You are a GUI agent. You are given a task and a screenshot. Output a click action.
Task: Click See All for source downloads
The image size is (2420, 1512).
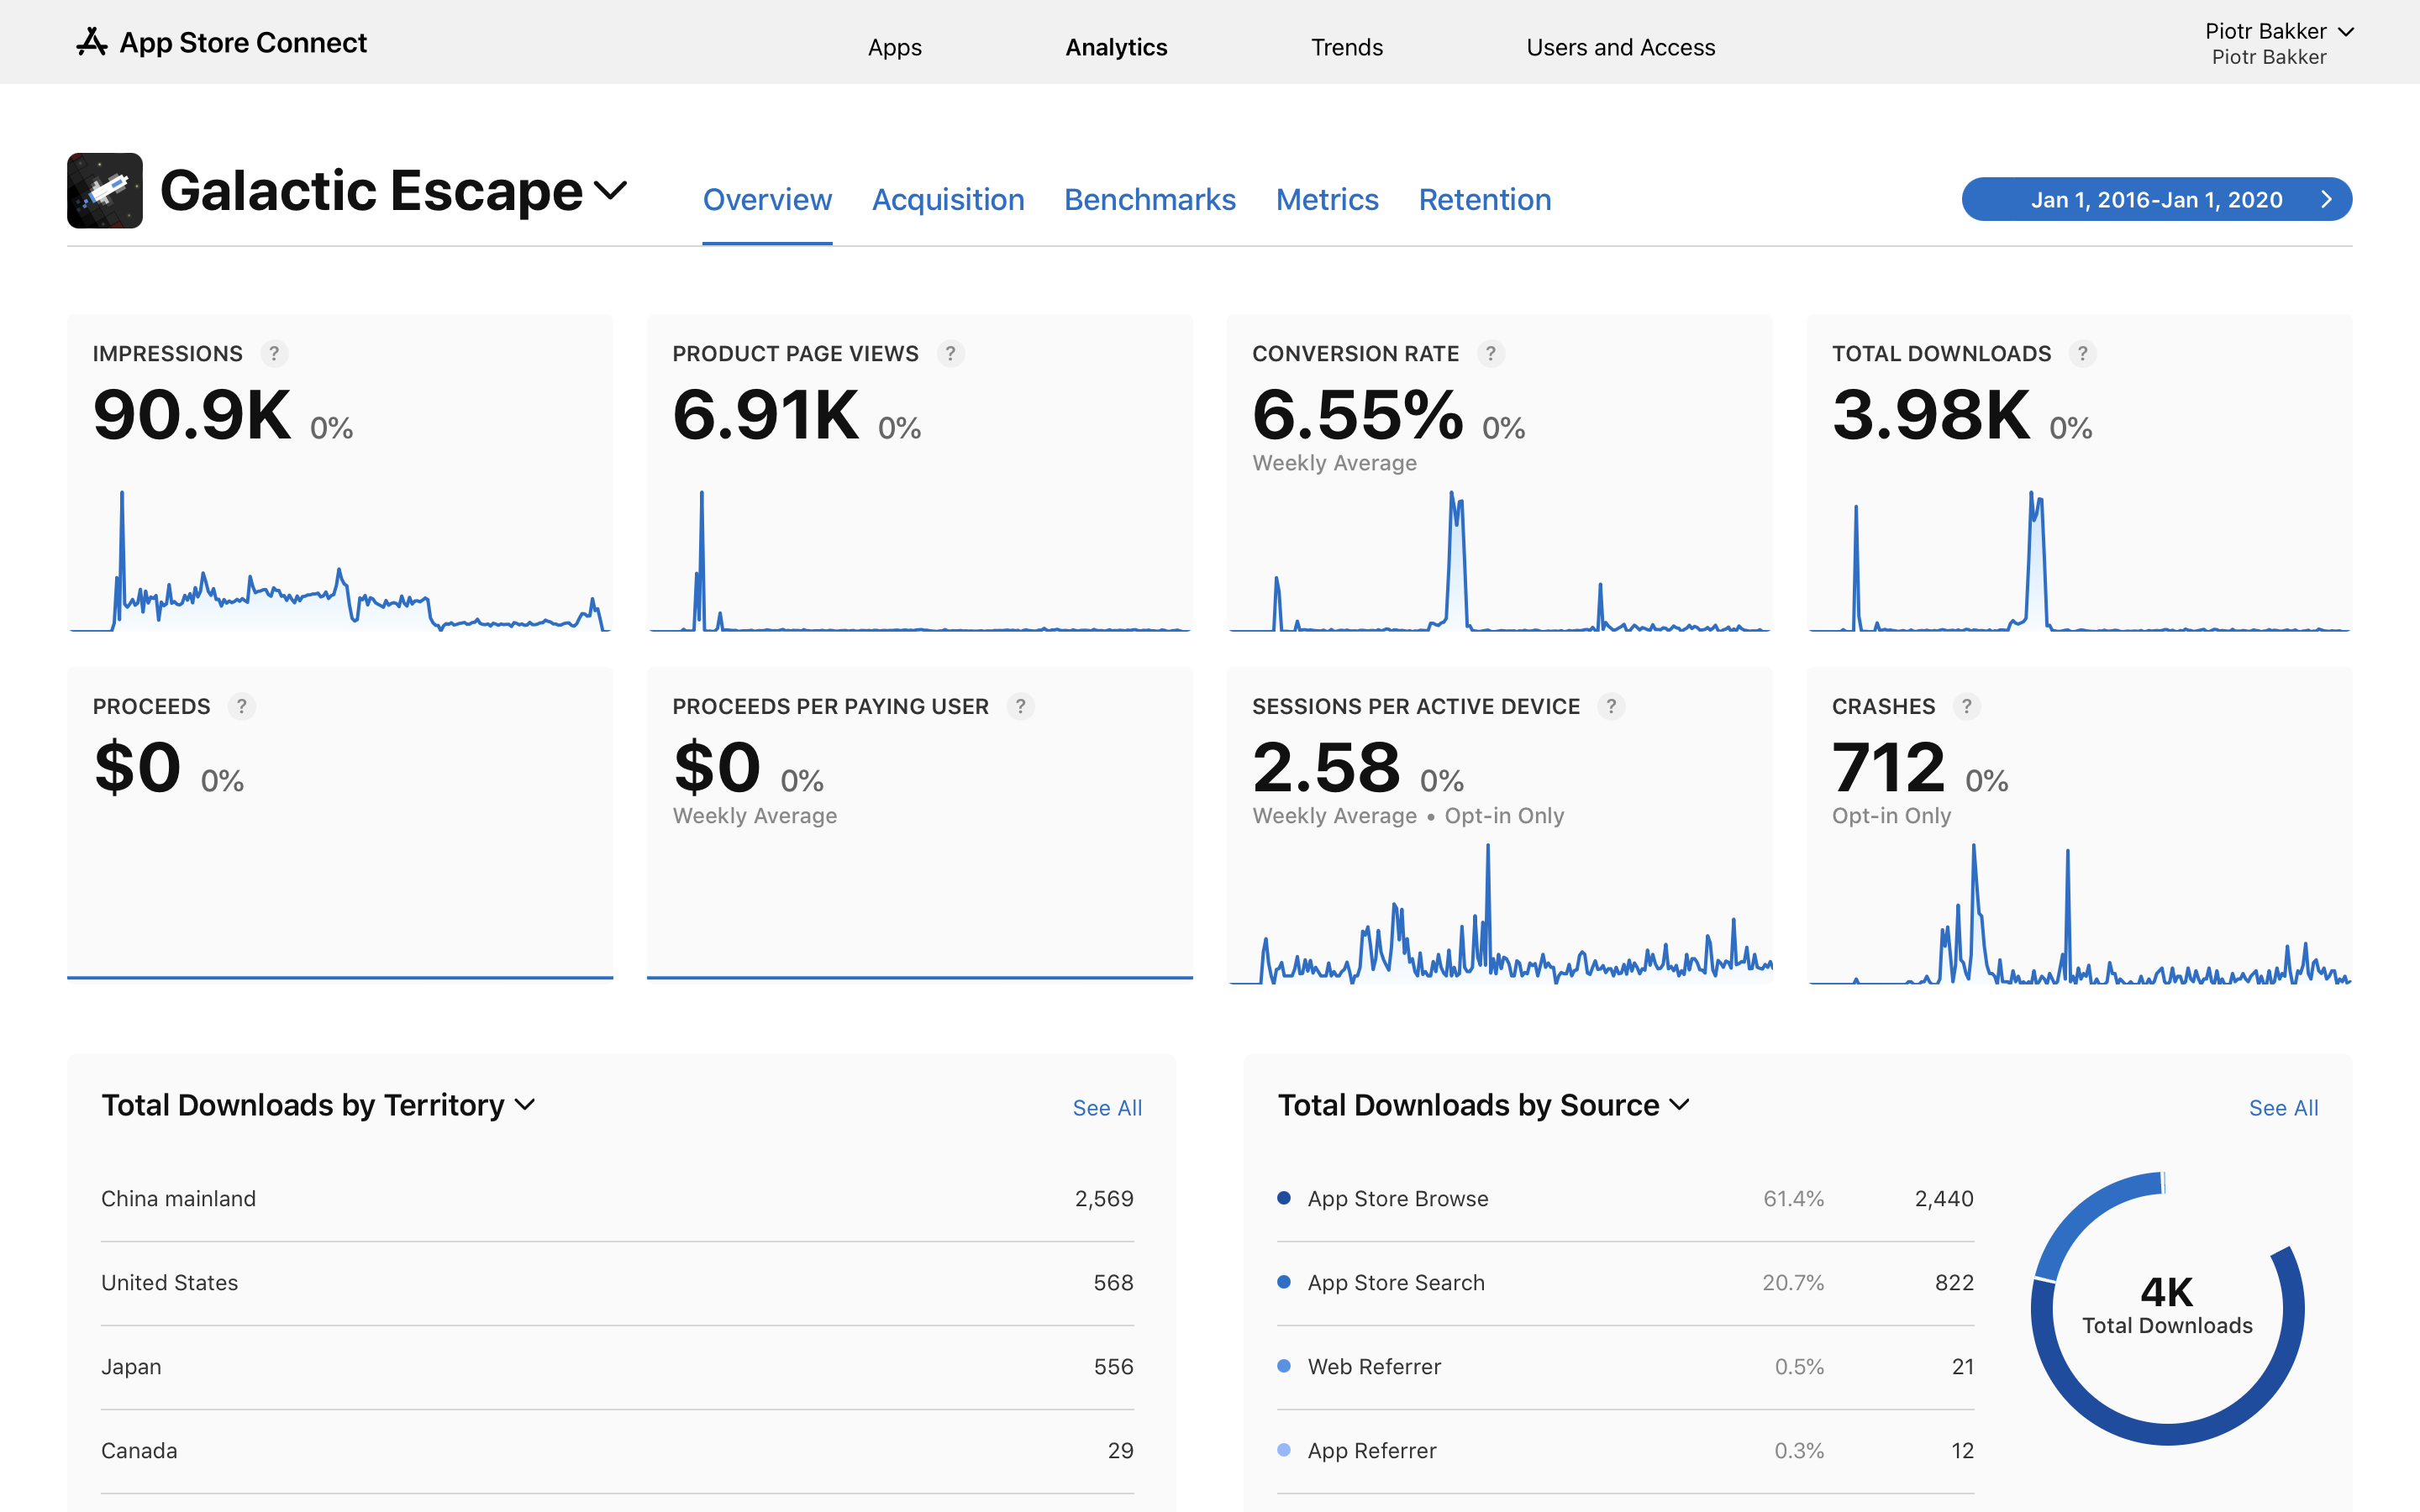click(x=2283, y=1108)
